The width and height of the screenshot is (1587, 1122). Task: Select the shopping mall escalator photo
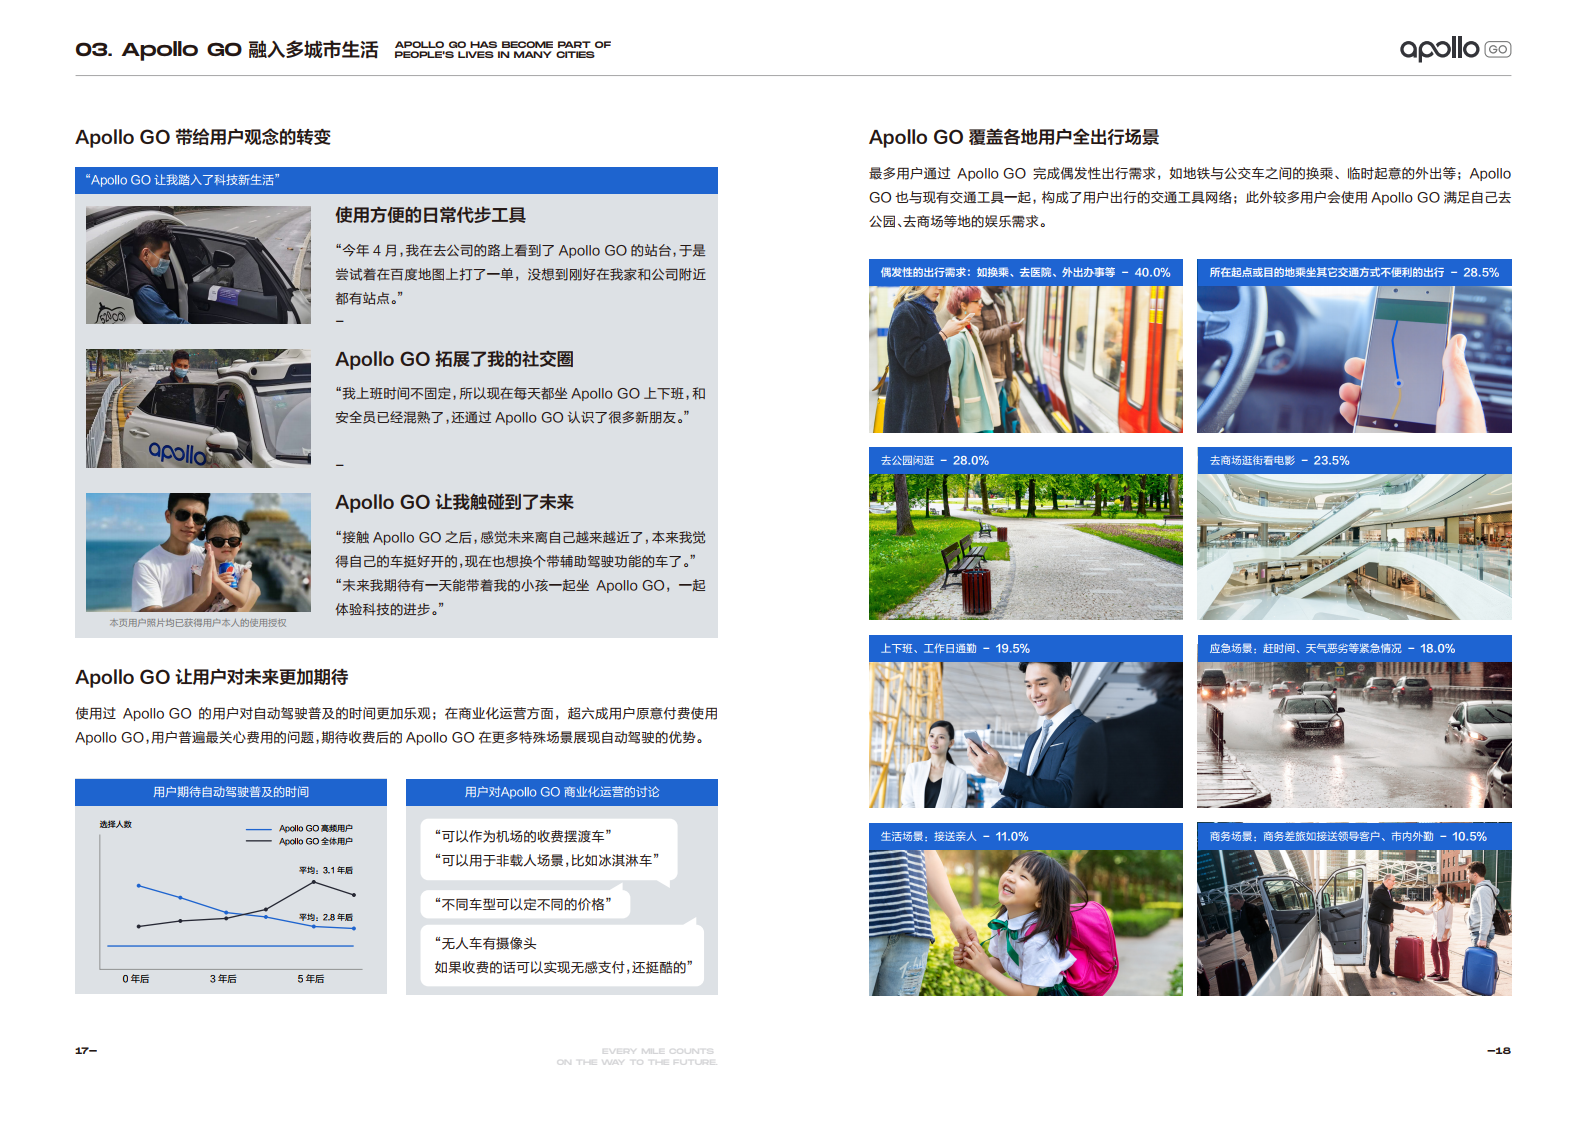tap(1354, 547)
